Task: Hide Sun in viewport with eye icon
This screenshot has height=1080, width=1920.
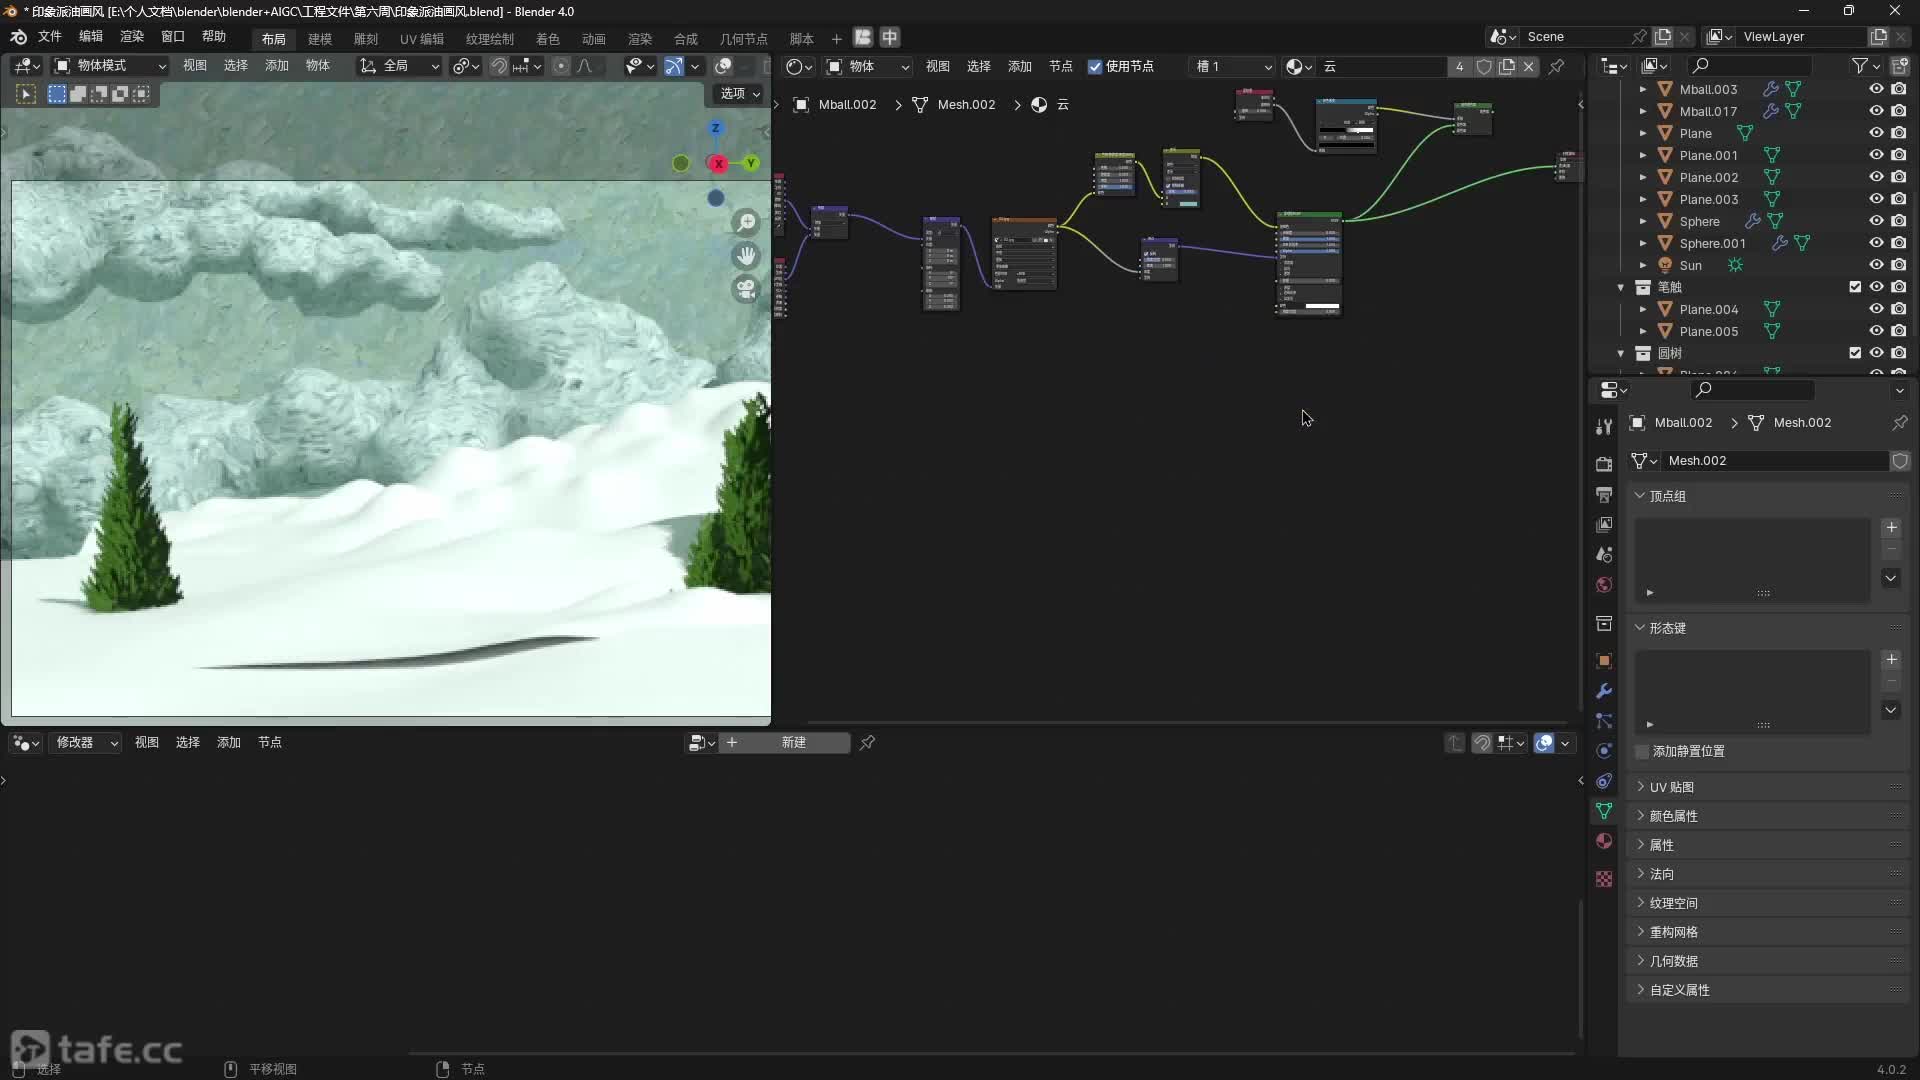Action: [x=1876, y=265]
